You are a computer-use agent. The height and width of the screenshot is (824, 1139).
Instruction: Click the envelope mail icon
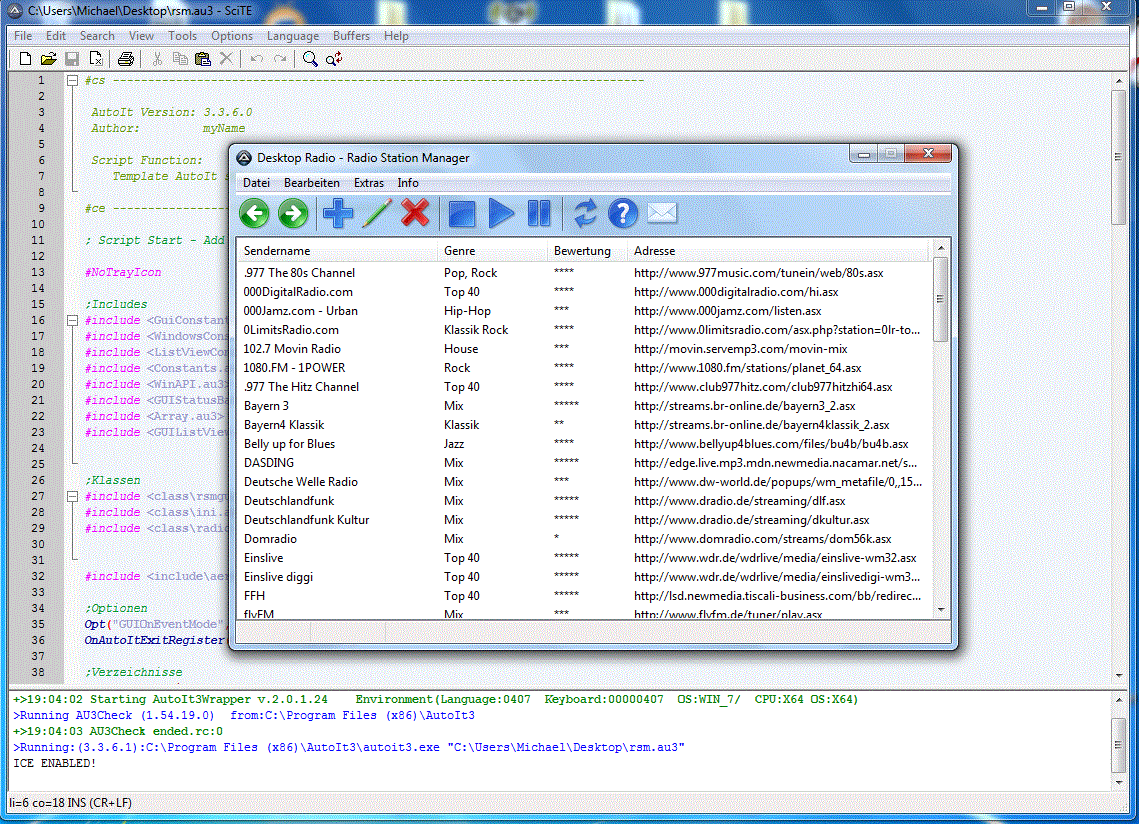click(661, 213)
